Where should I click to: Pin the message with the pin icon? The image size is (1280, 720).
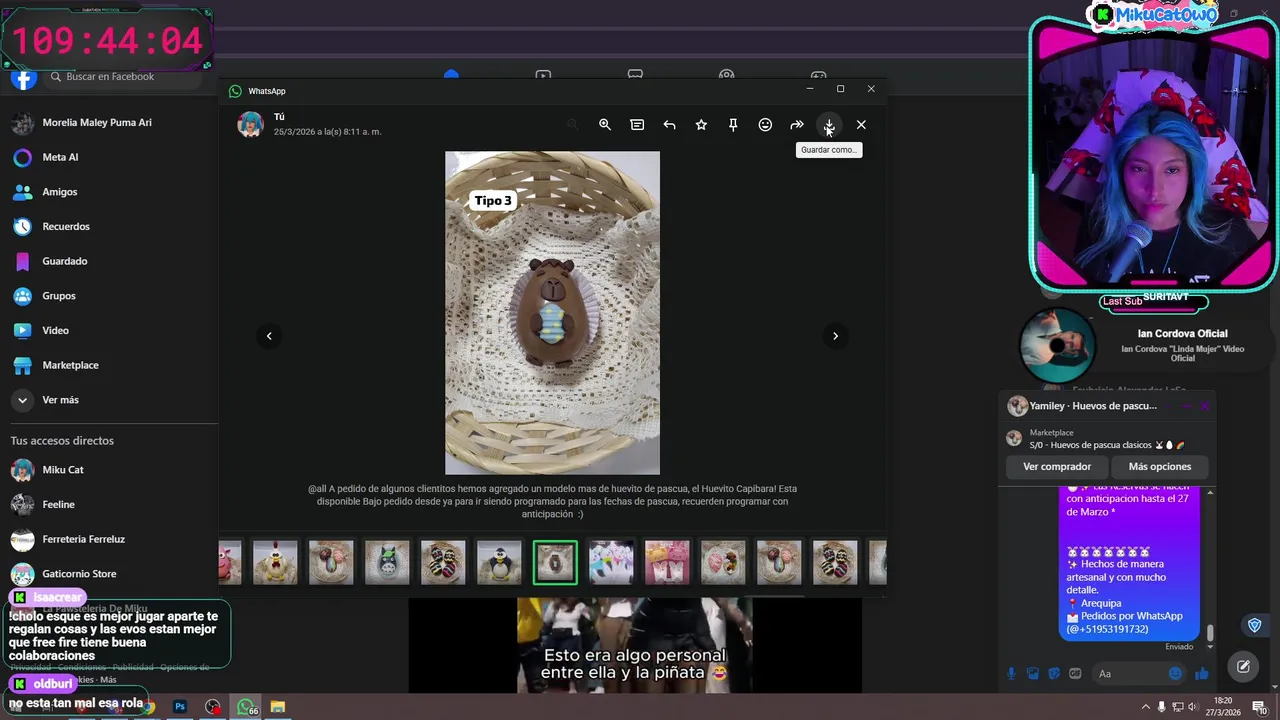click(x=733, y=125)
